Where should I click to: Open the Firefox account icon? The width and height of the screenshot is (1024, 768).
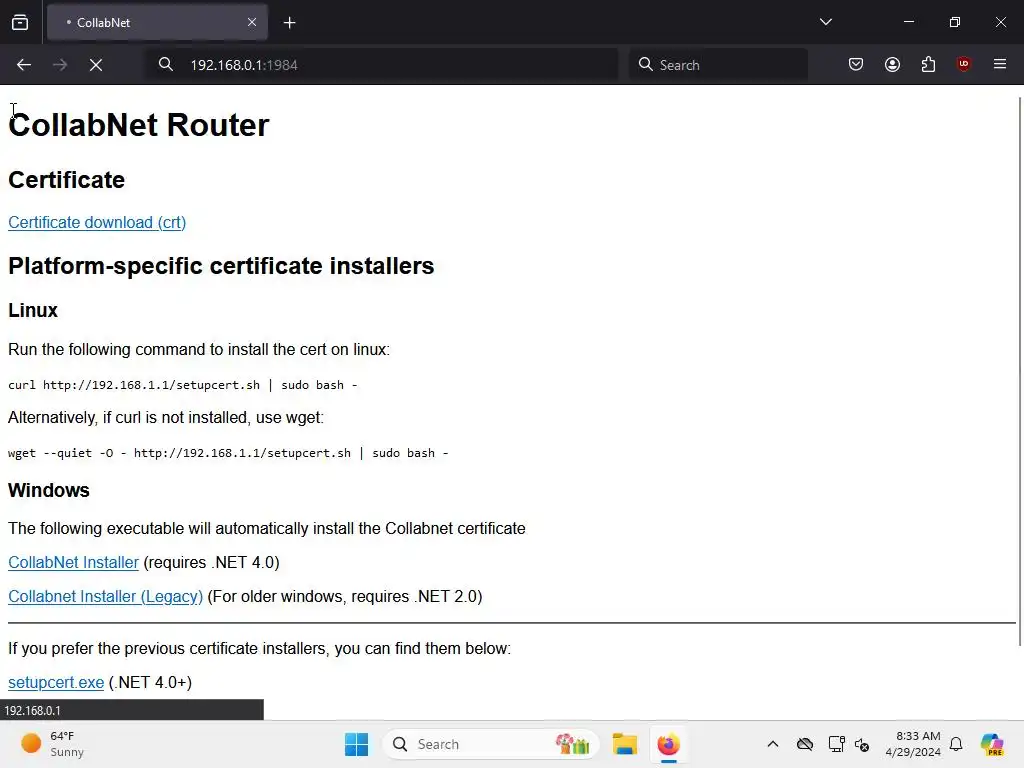[x=892, y=64]
